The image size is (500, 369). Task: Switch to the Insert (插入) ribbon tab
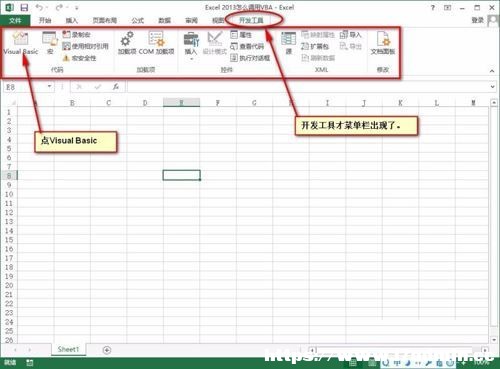pyautogui.click(x=71, y=20)
